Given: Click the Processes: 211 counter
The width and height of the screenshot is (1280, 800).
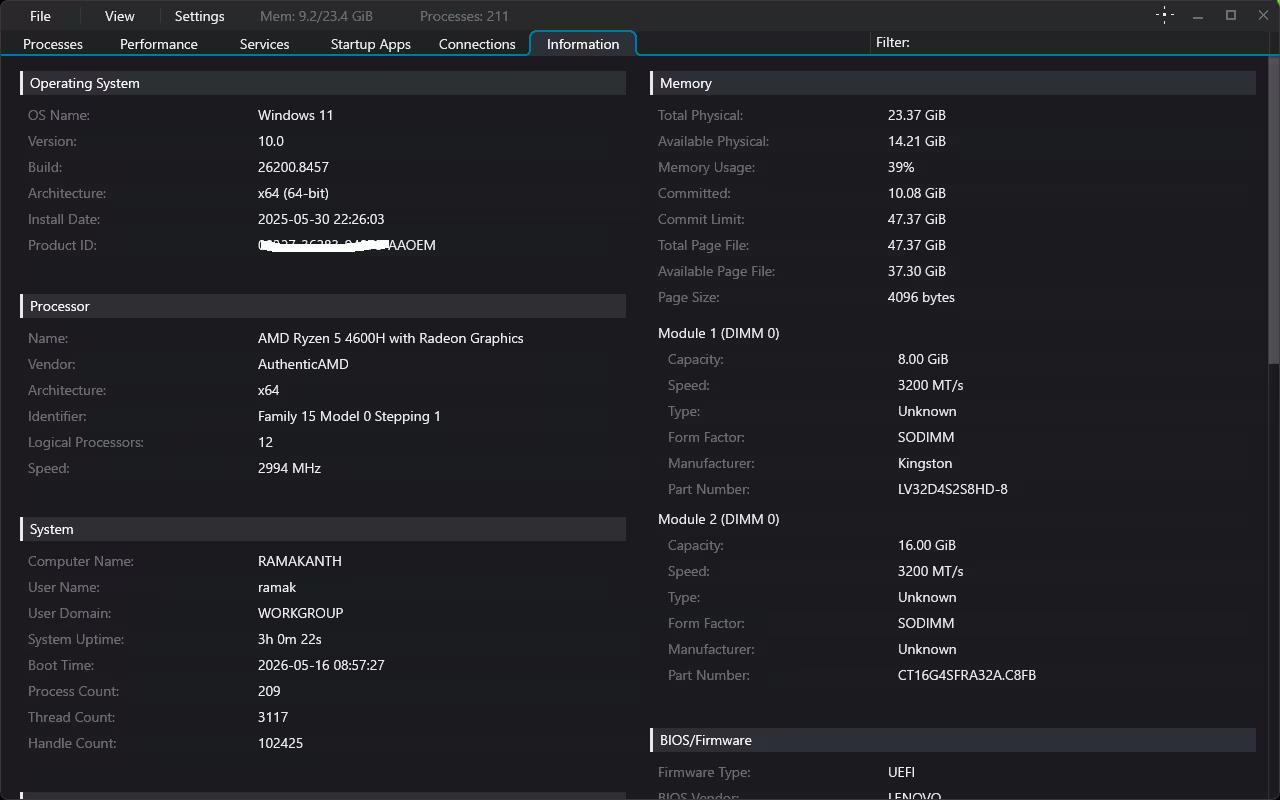Looking at the screenshot, I should [464, 16].
